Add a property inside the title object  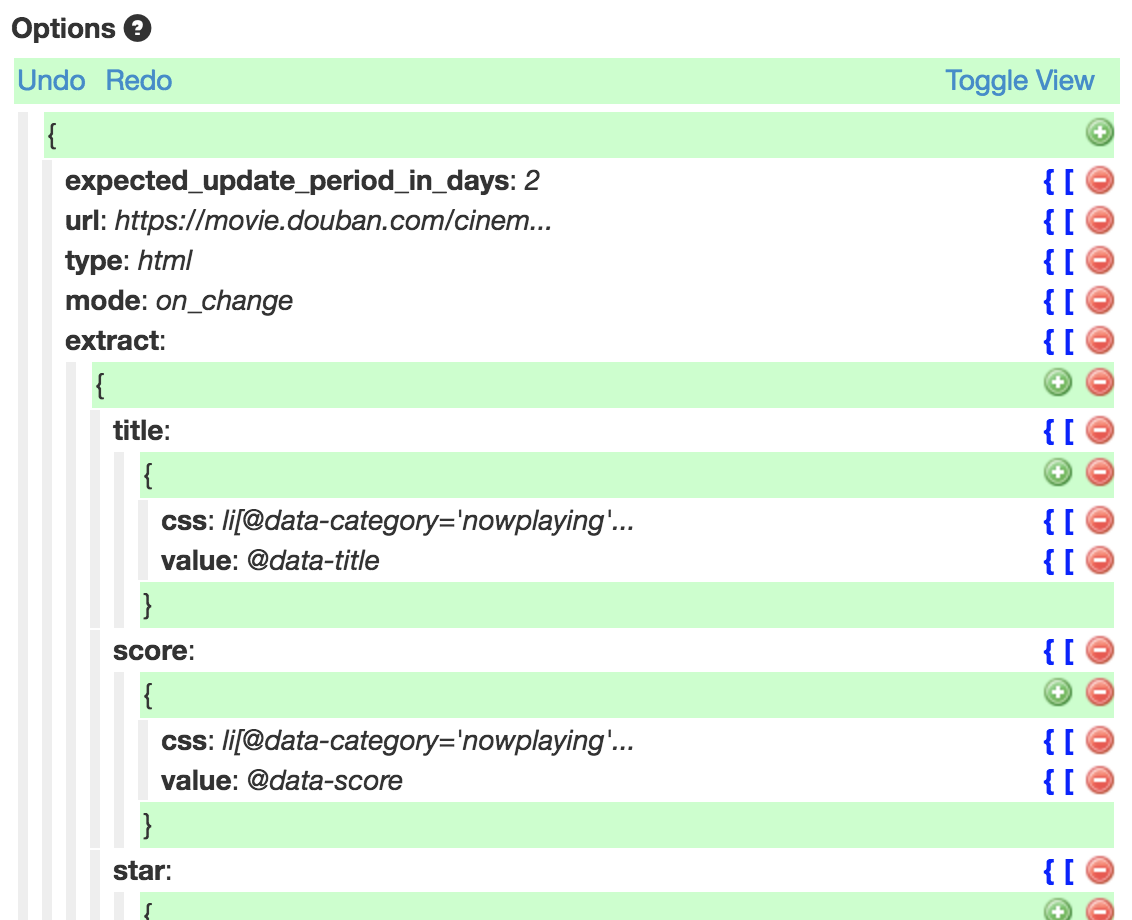coord(1058,472)
